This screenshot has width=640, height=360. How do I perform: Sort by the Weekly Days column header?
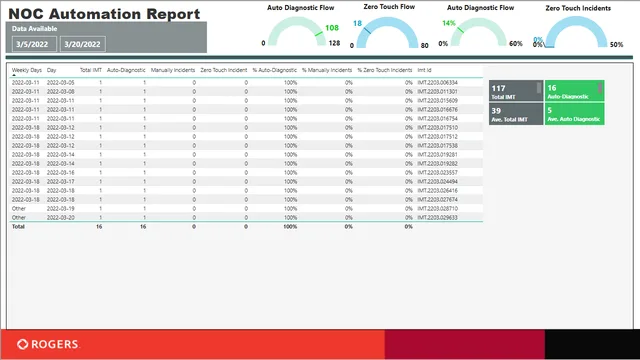[x=27, y=70]
